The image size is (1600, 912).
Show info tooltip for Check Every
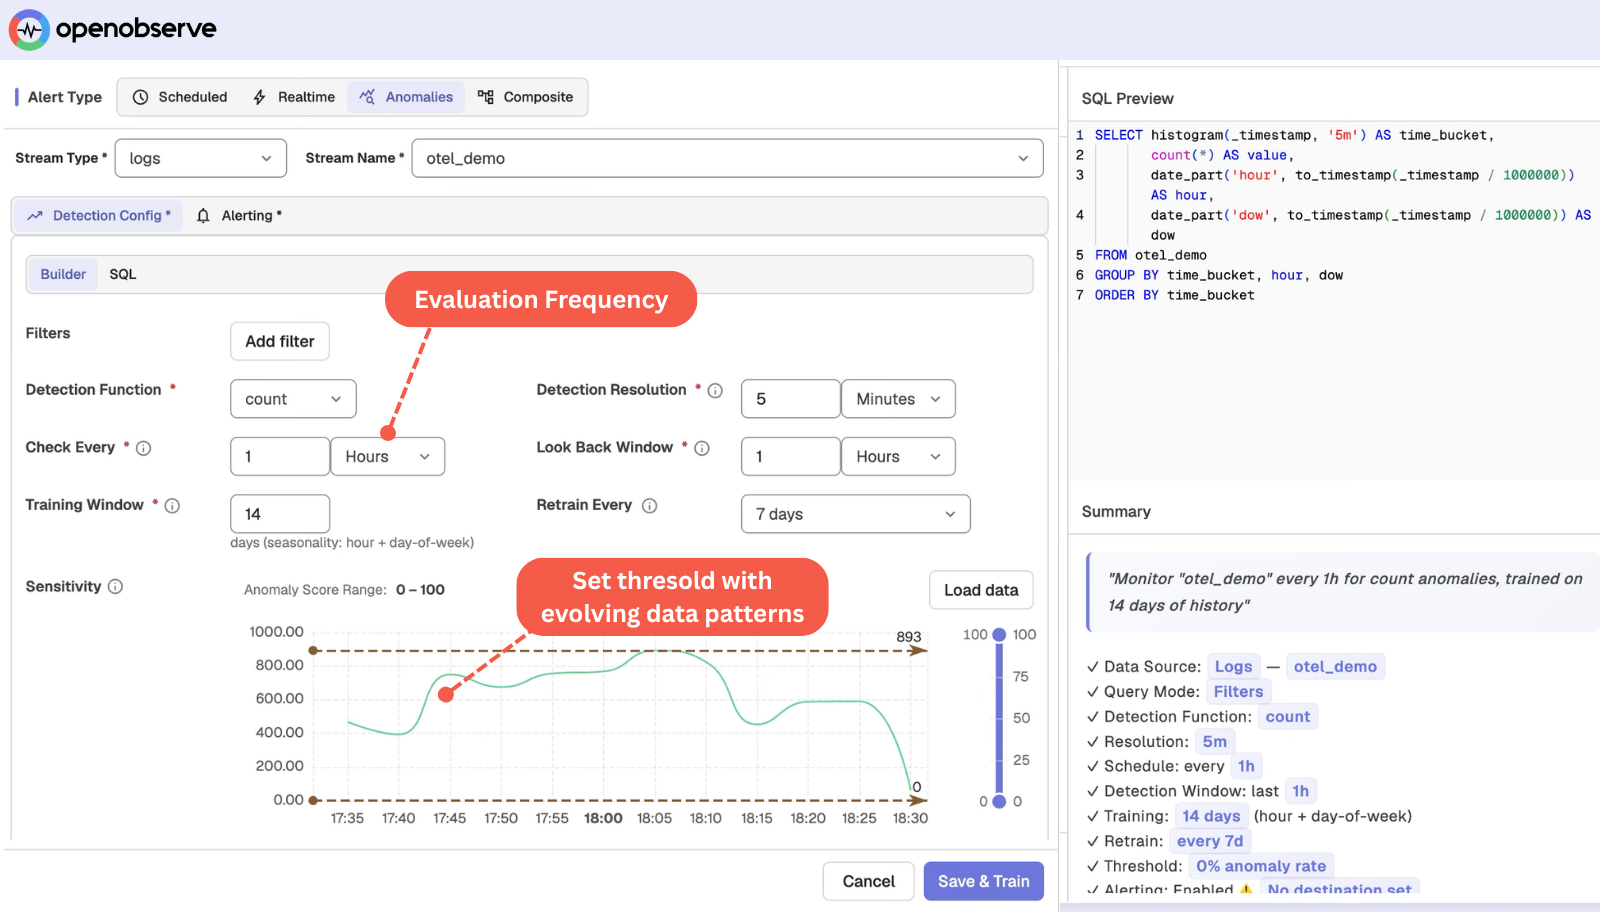(144, 448)
